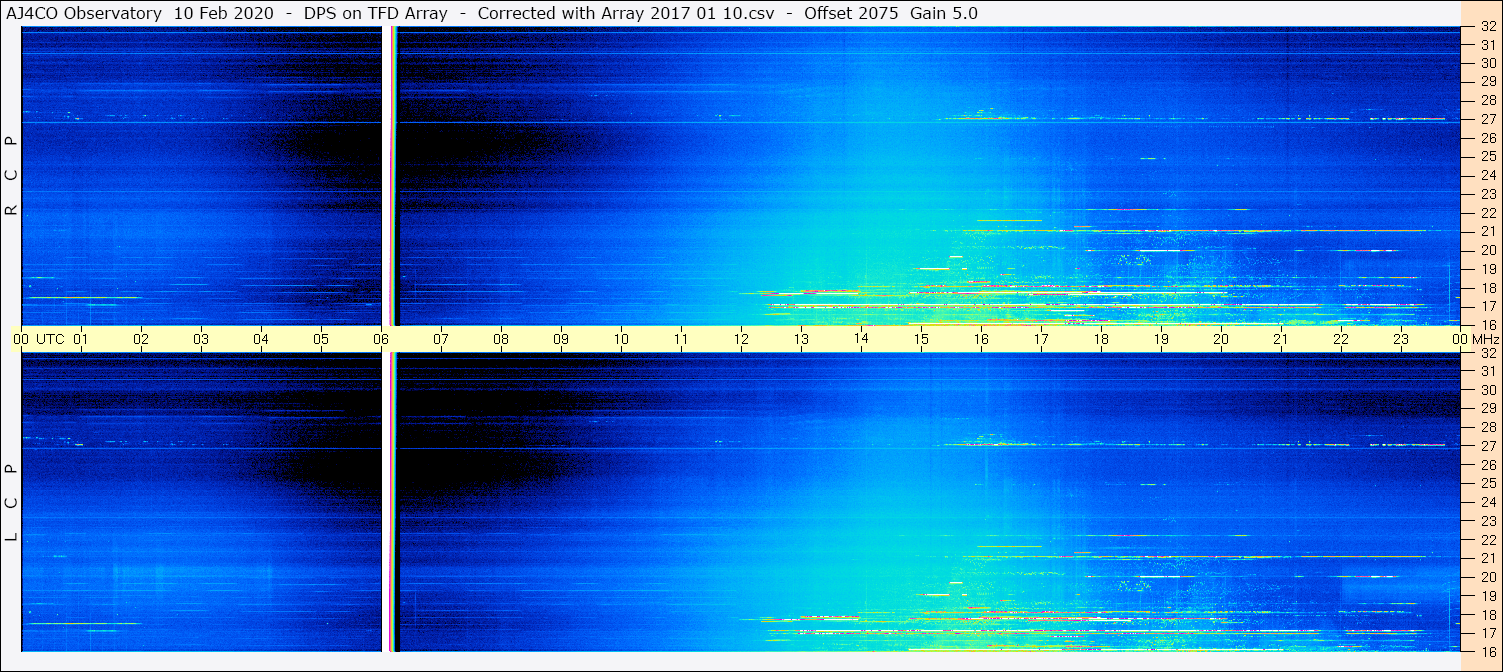Select hour marker 05 on the time axis
This screenshot has width=1503, height=672.
[321, 339]
